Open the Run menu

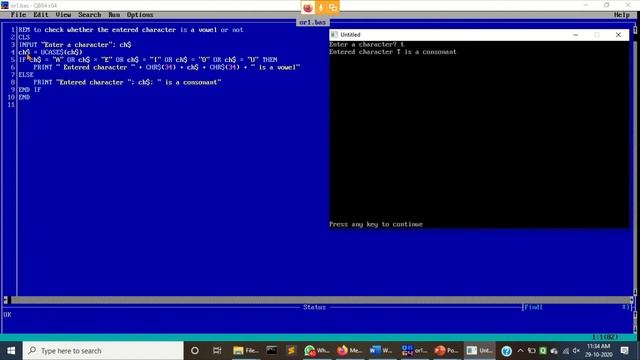coord(114,15)
